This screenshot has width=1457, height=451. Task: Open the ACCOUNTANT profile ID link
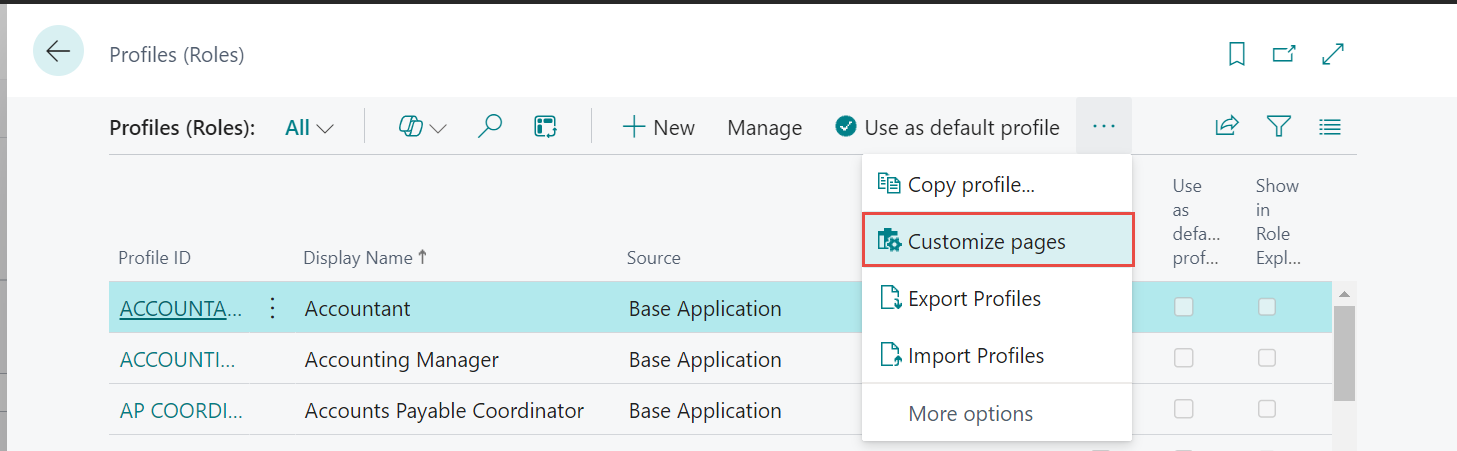[180, 309]
